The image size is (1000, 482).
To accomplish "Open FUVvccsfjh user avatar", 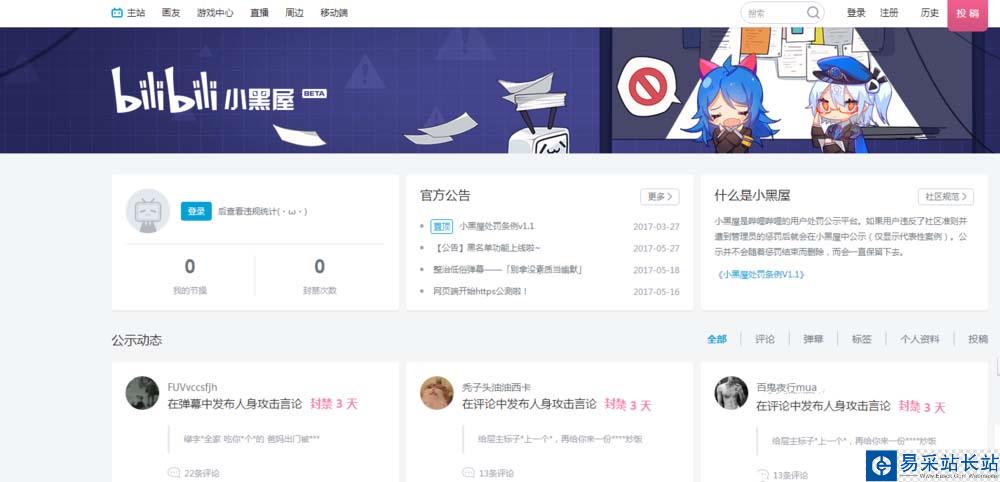I will pyautogui.click(x=142, y=393).
